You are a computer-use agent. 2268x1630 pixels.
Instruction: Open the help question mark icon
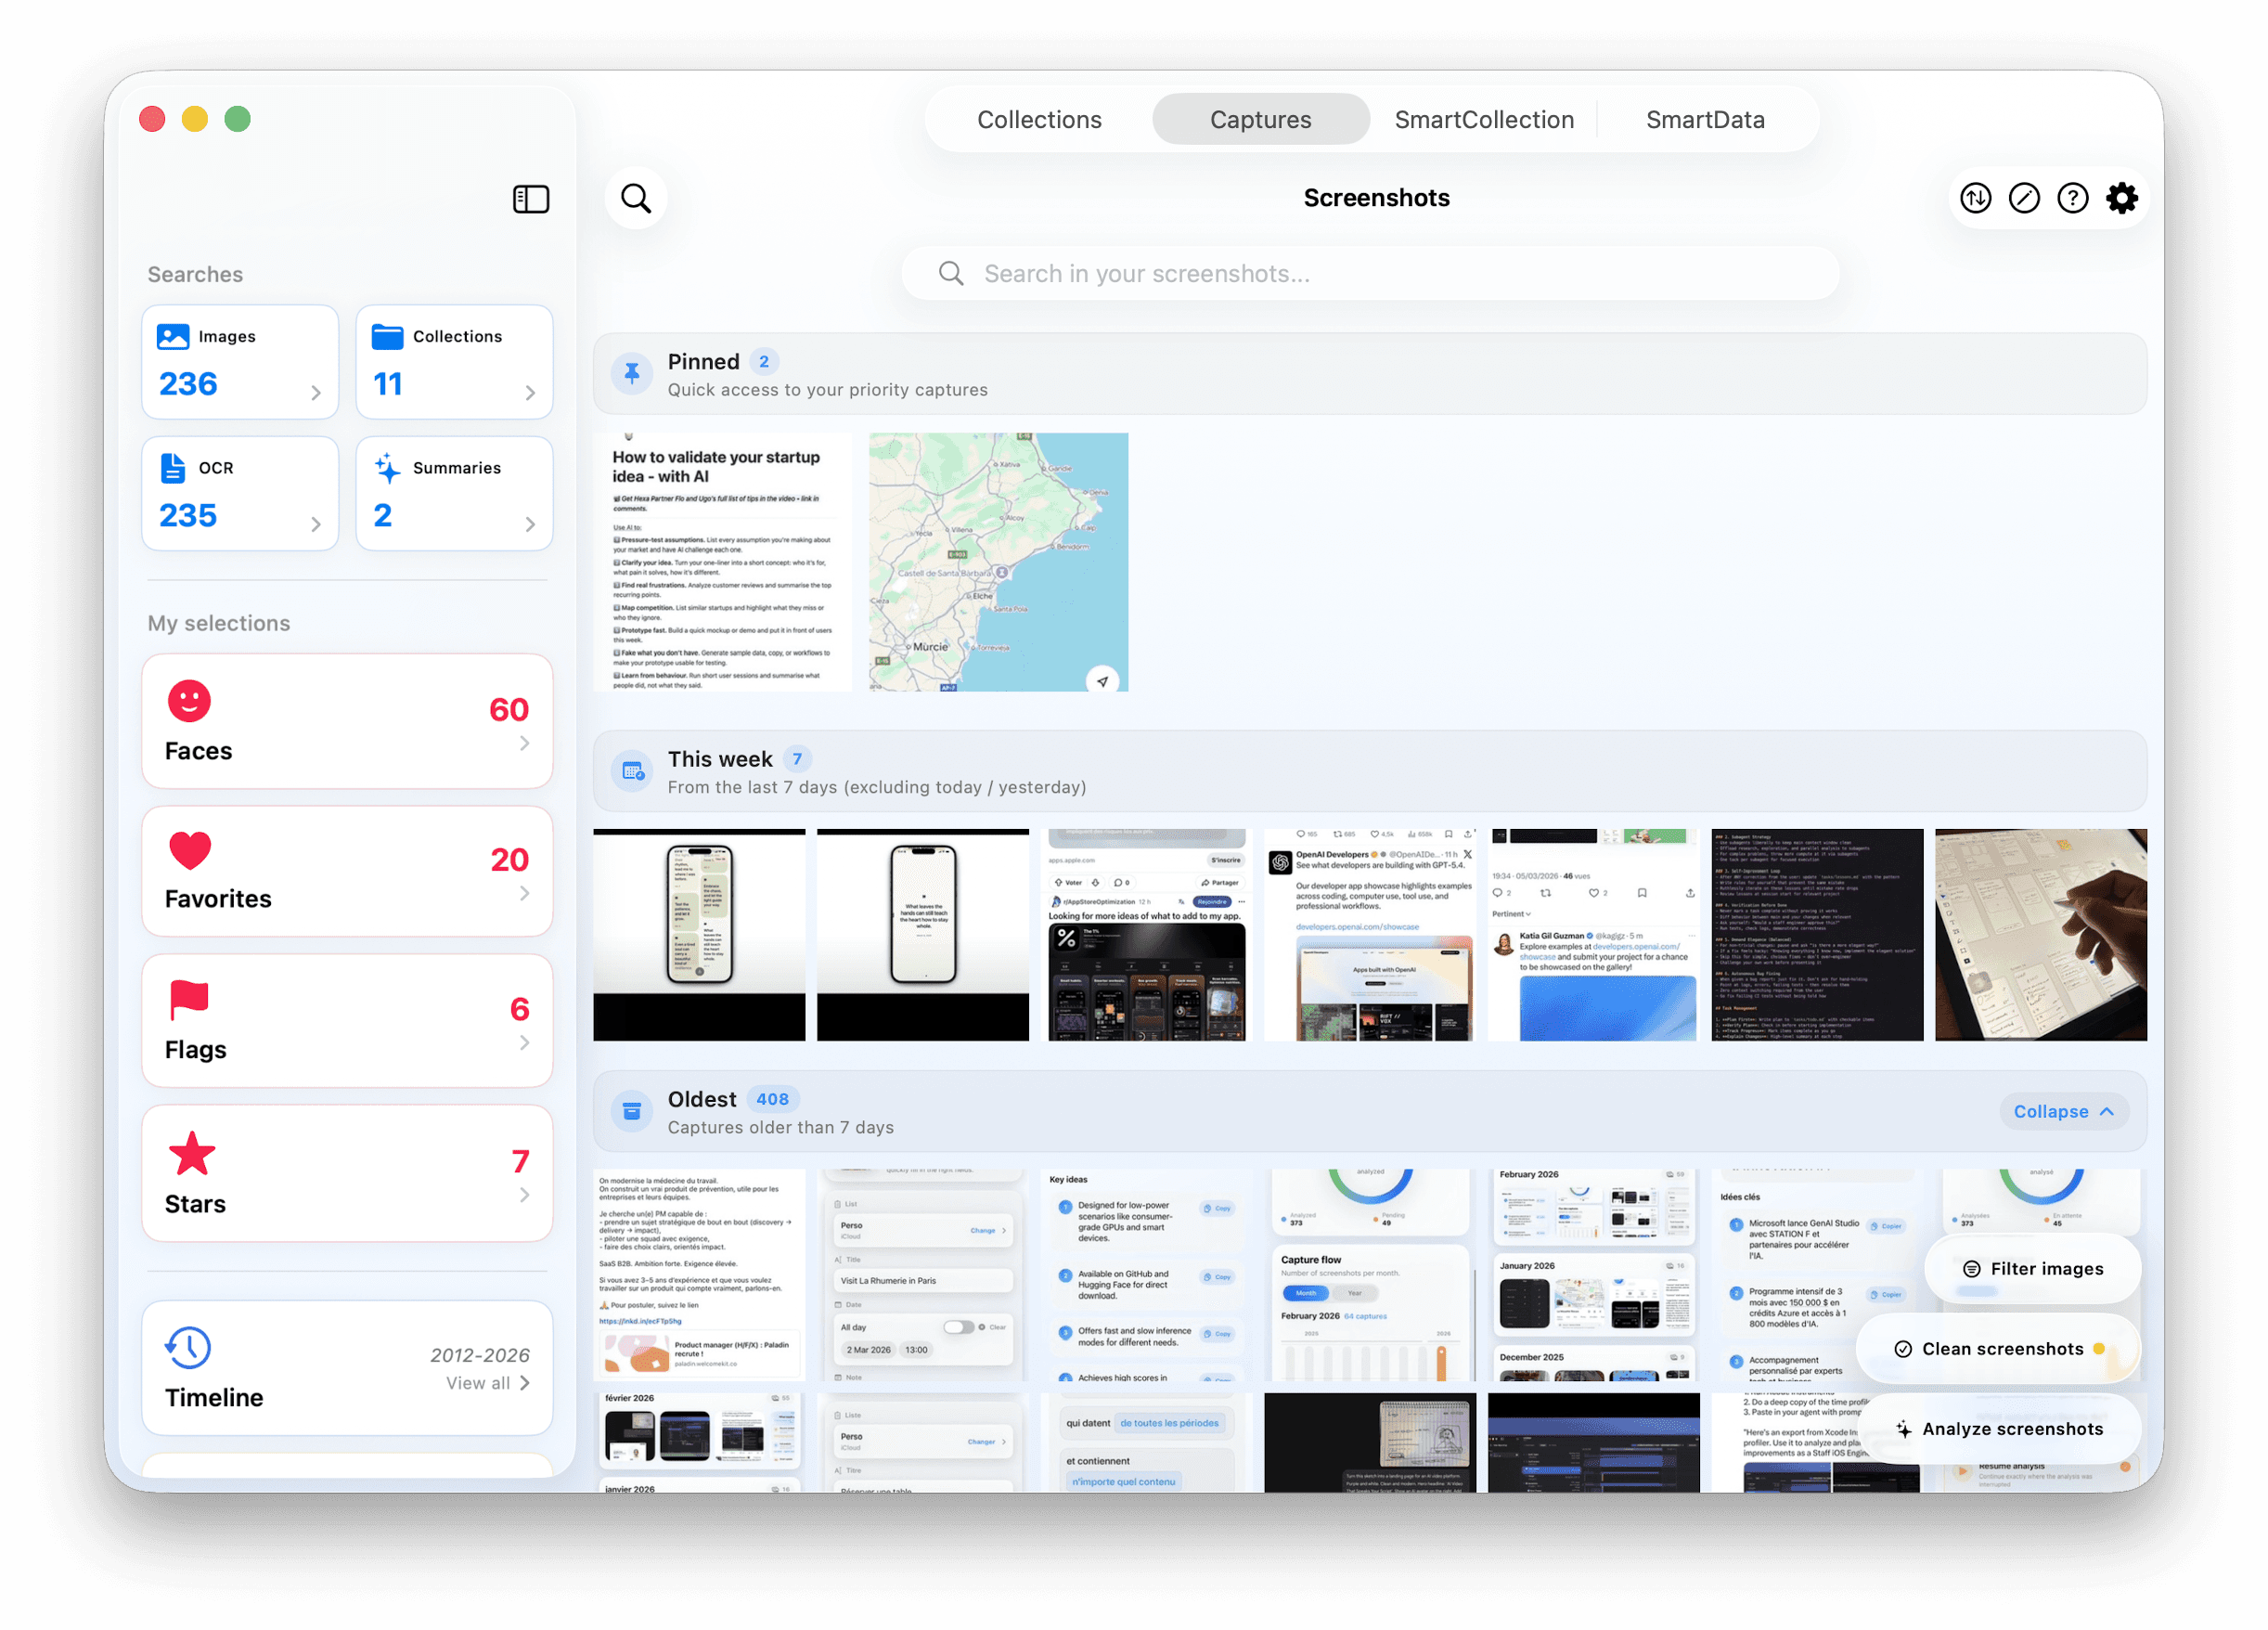pos(2073,199)
